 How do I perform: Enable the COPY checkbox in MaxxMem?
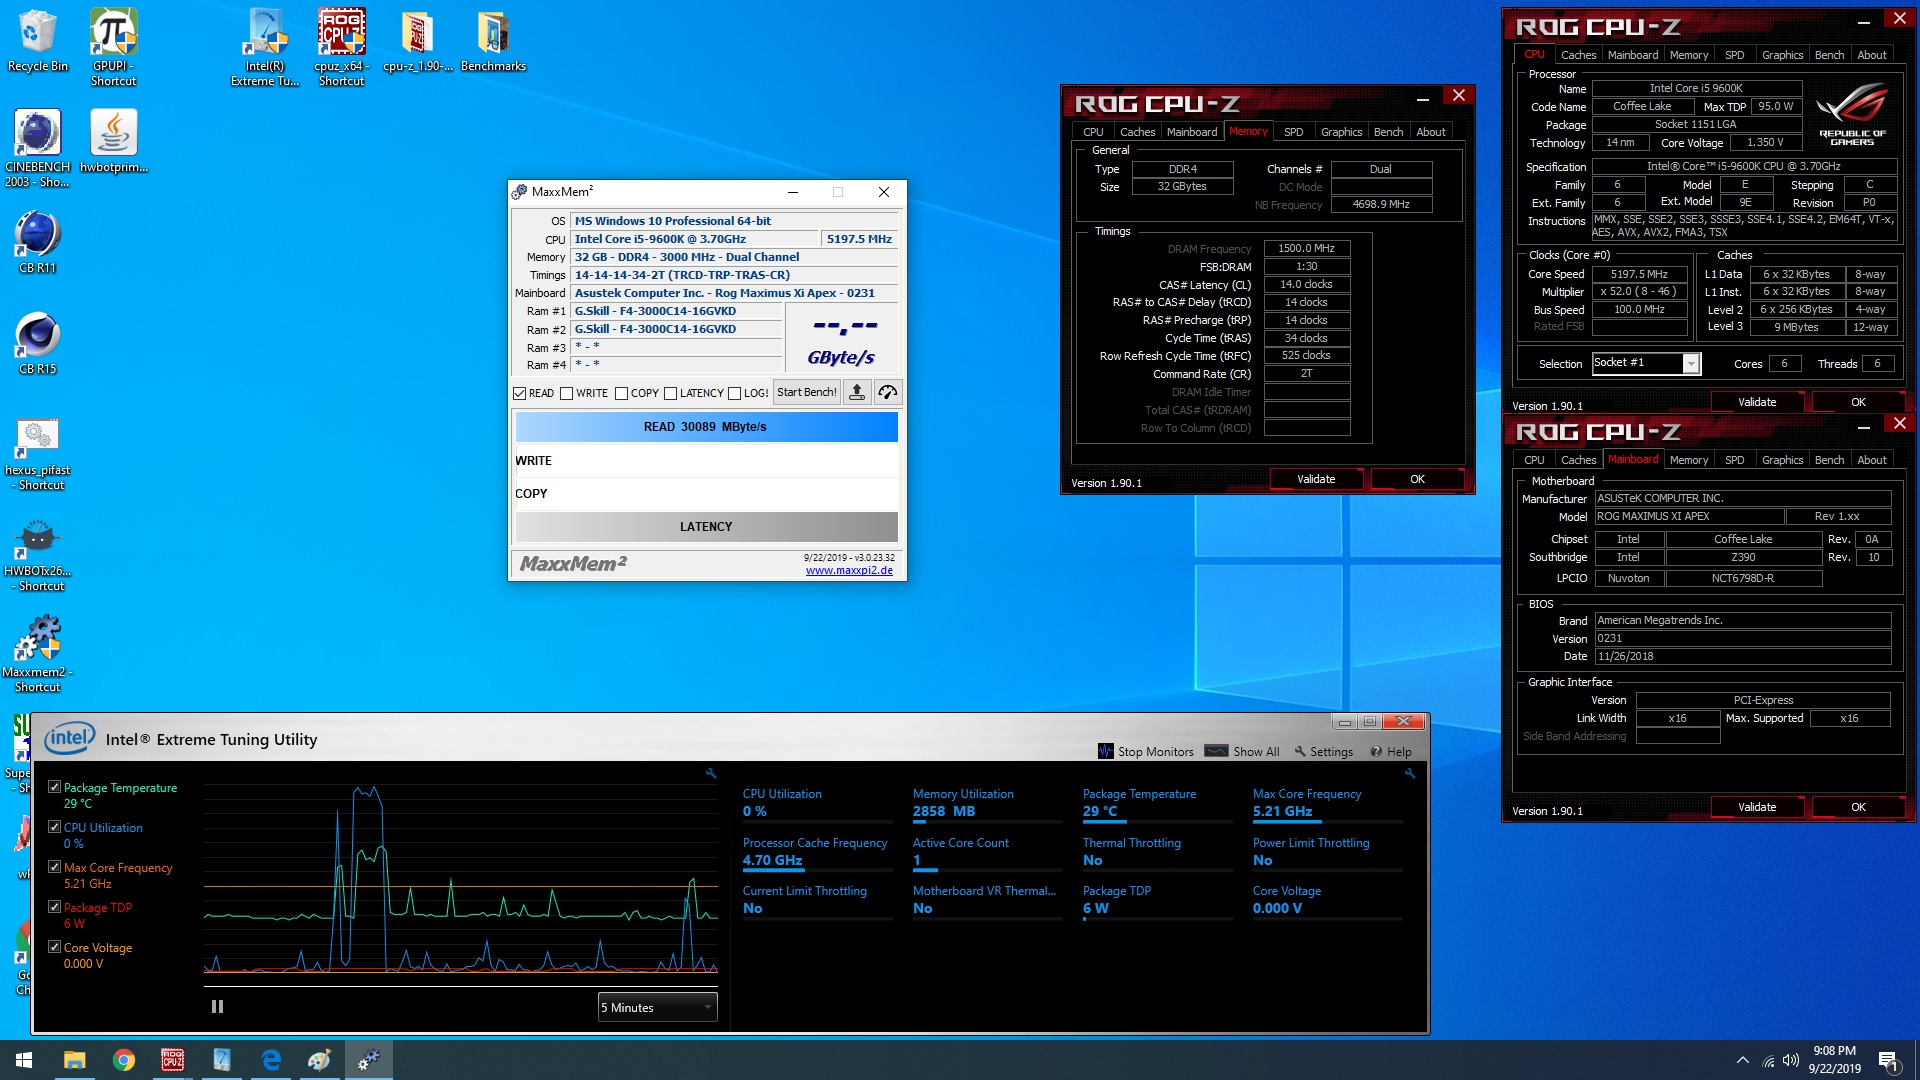pos(621,393)
